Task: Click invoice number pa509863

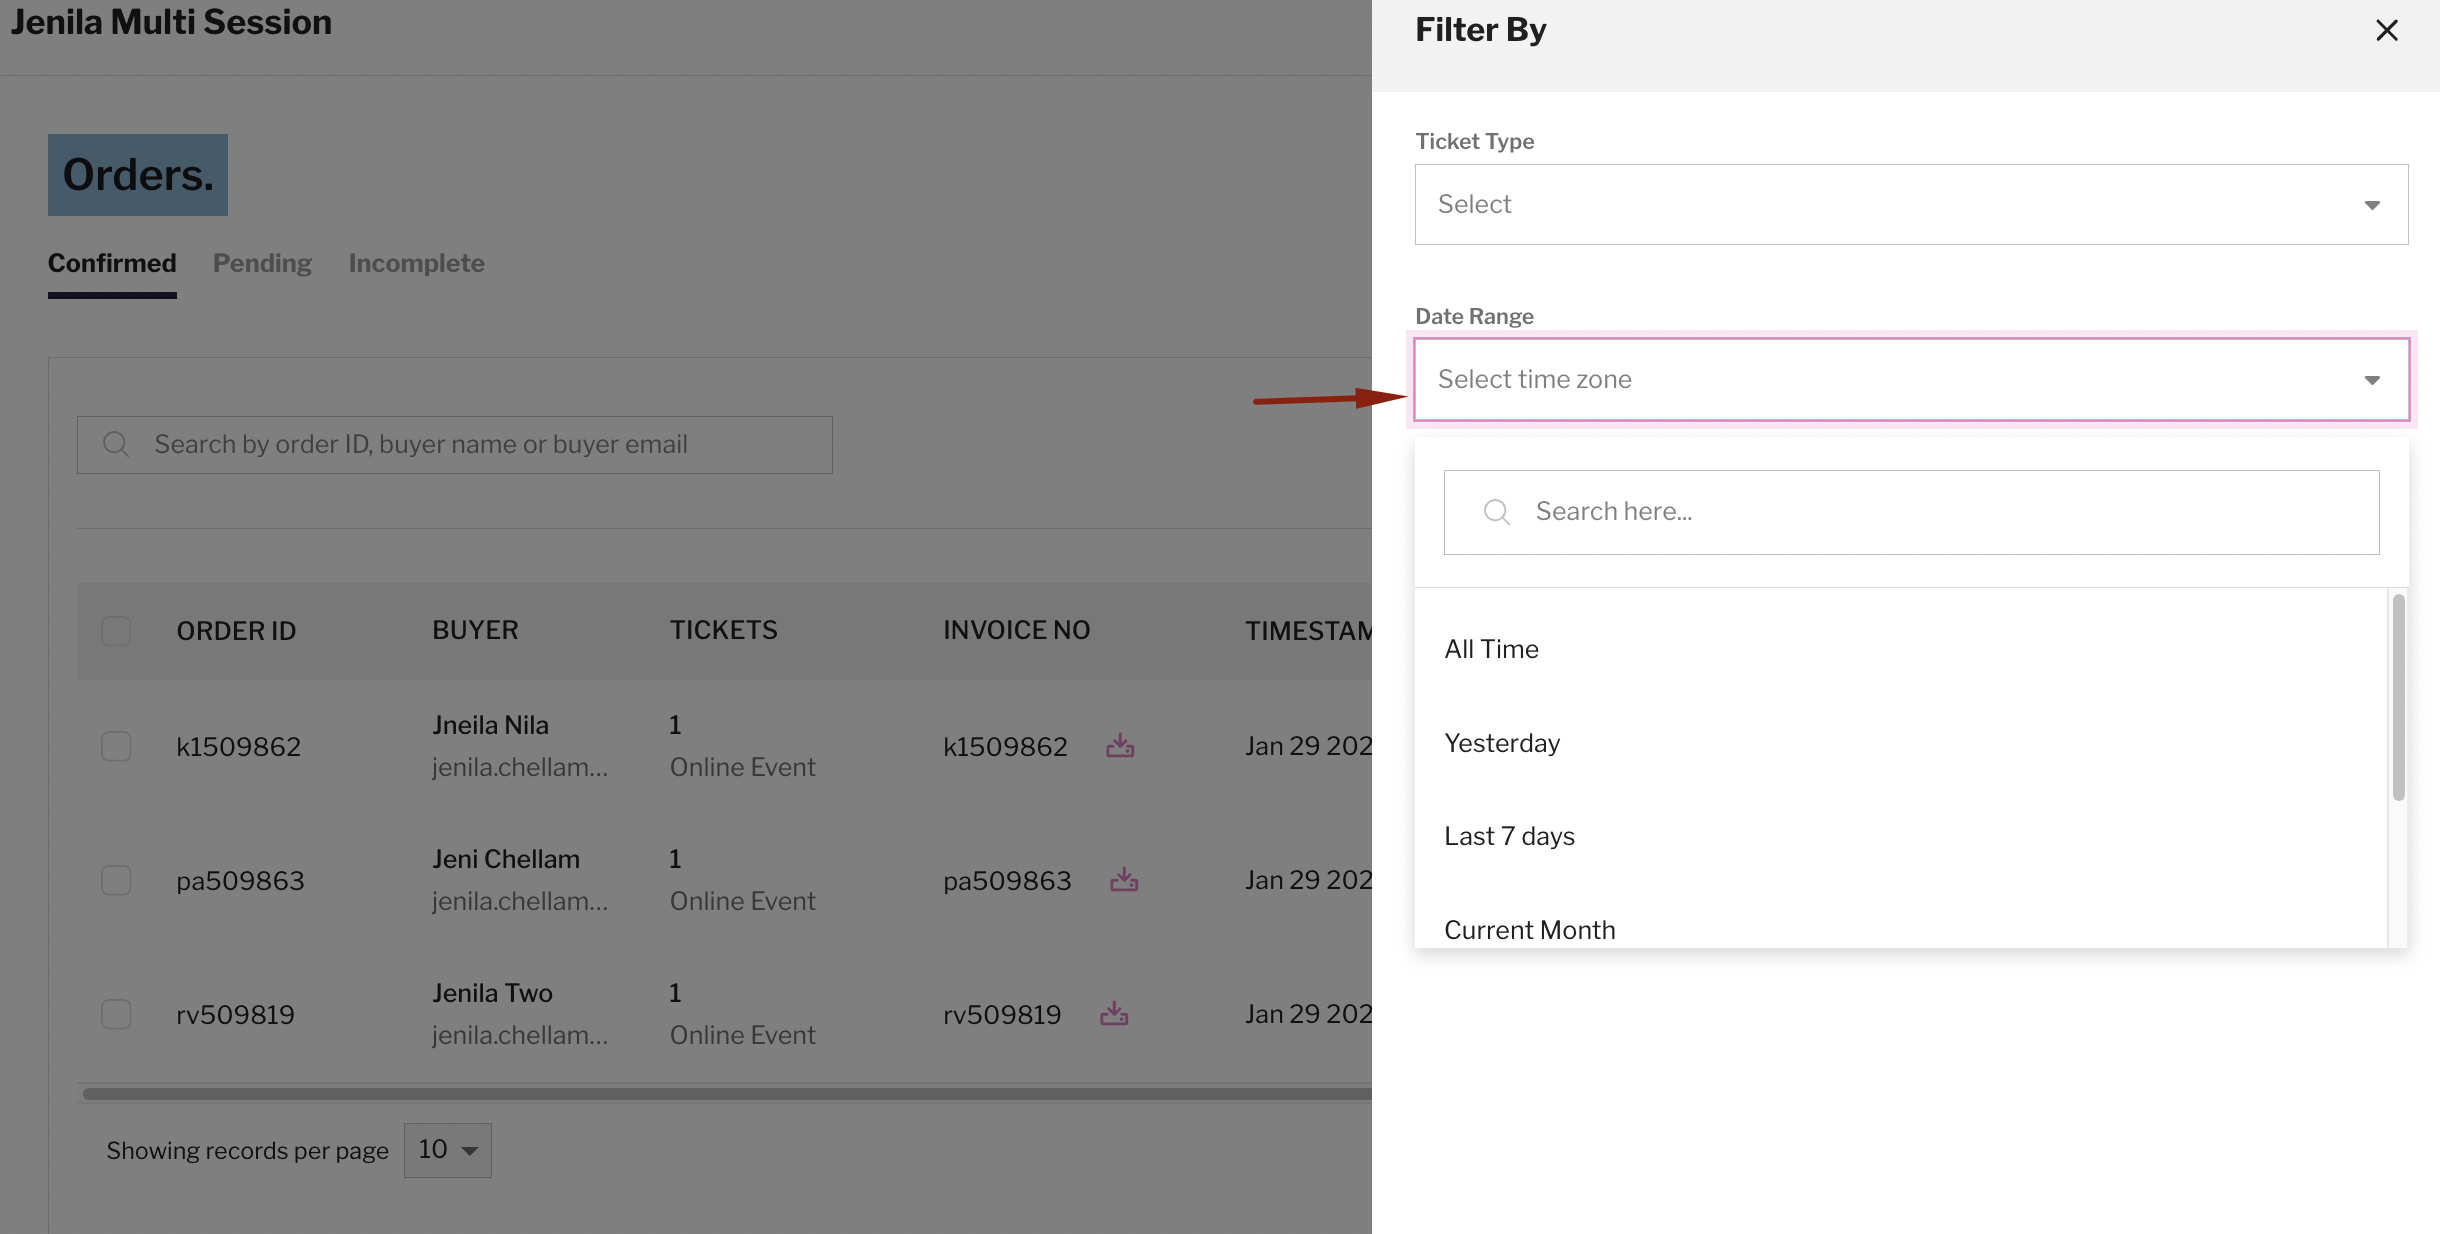Action: pyautogui.click(x=1007, y=881)
